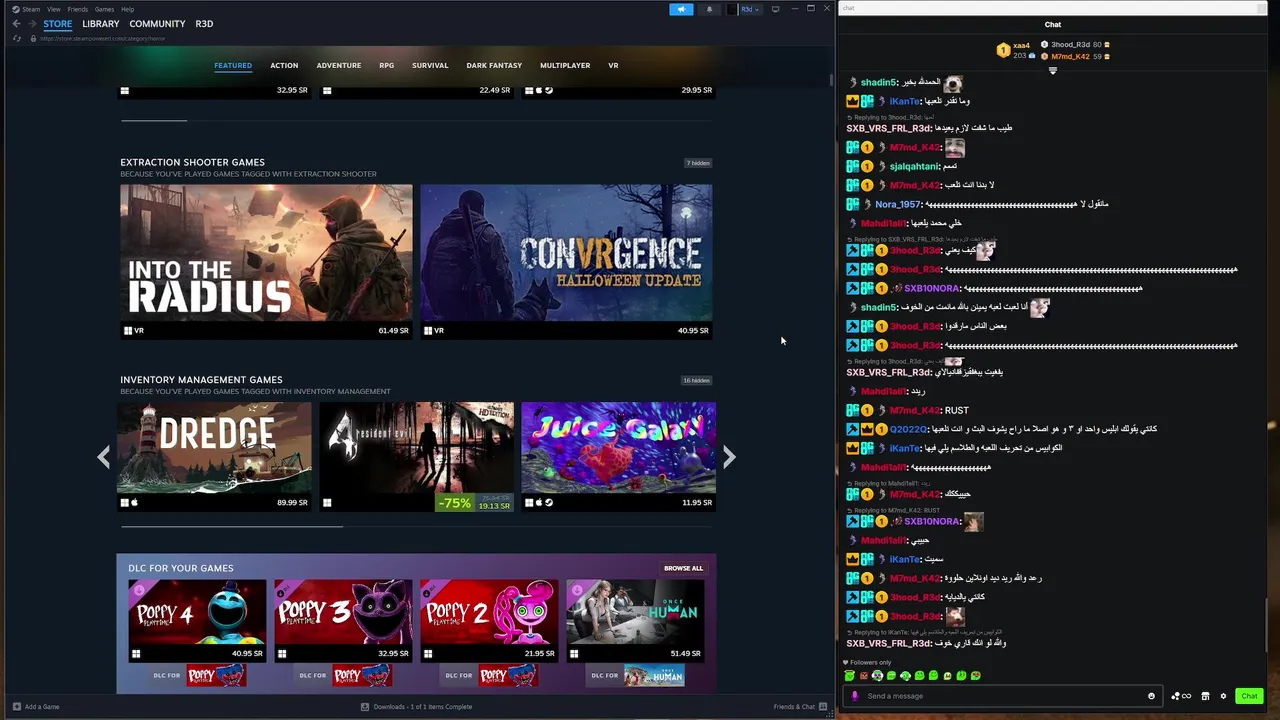
Task: Select the VR category tab
Action: coord(613,66)
